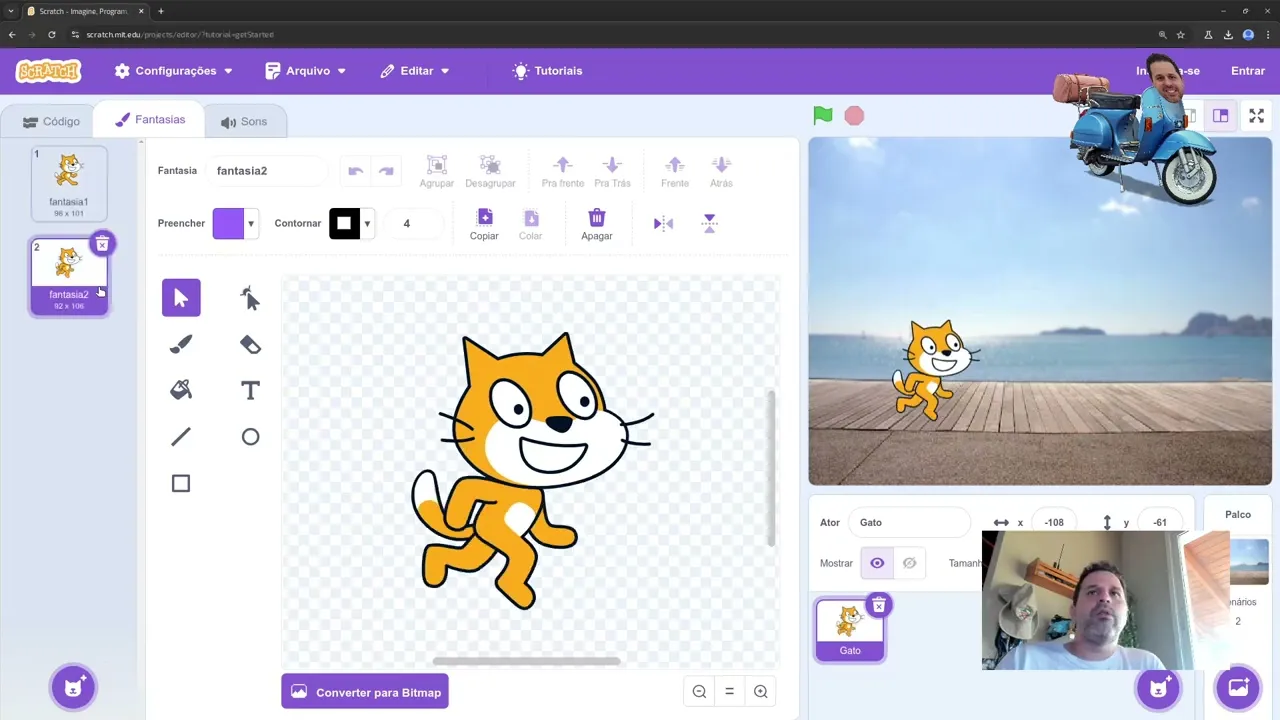Choose the Eraser tool
Screen dimensions: 1280x720
[250, 344]
